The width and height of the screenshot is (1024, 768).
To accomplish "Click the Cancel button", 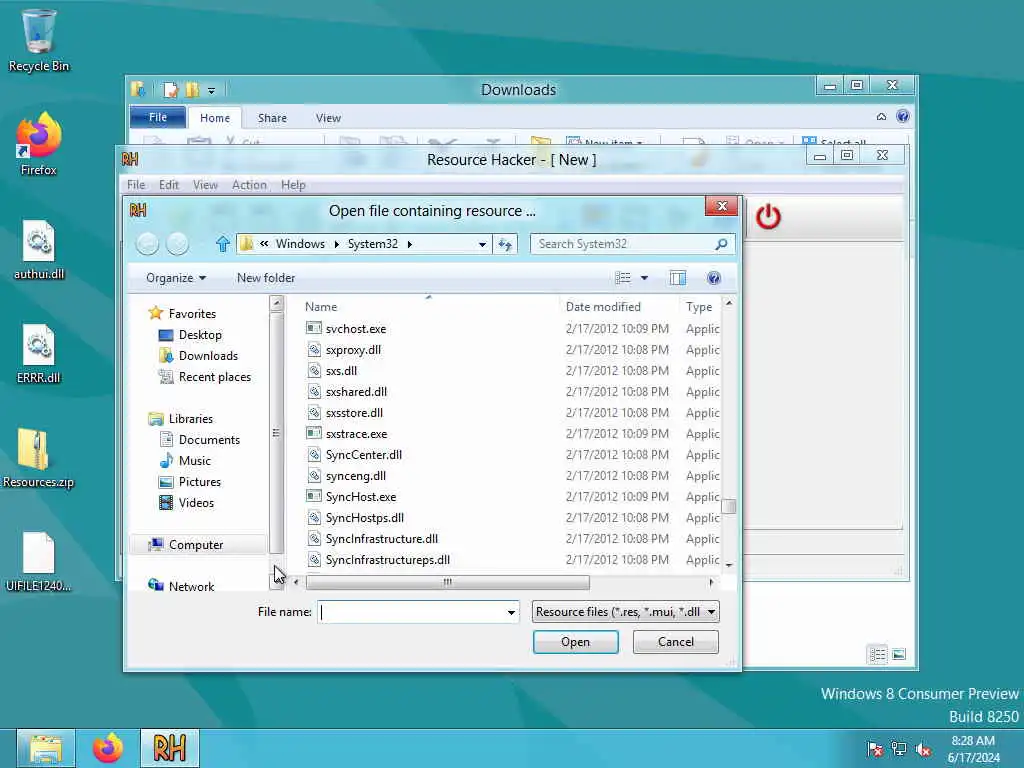I will (x=676, y=642).
